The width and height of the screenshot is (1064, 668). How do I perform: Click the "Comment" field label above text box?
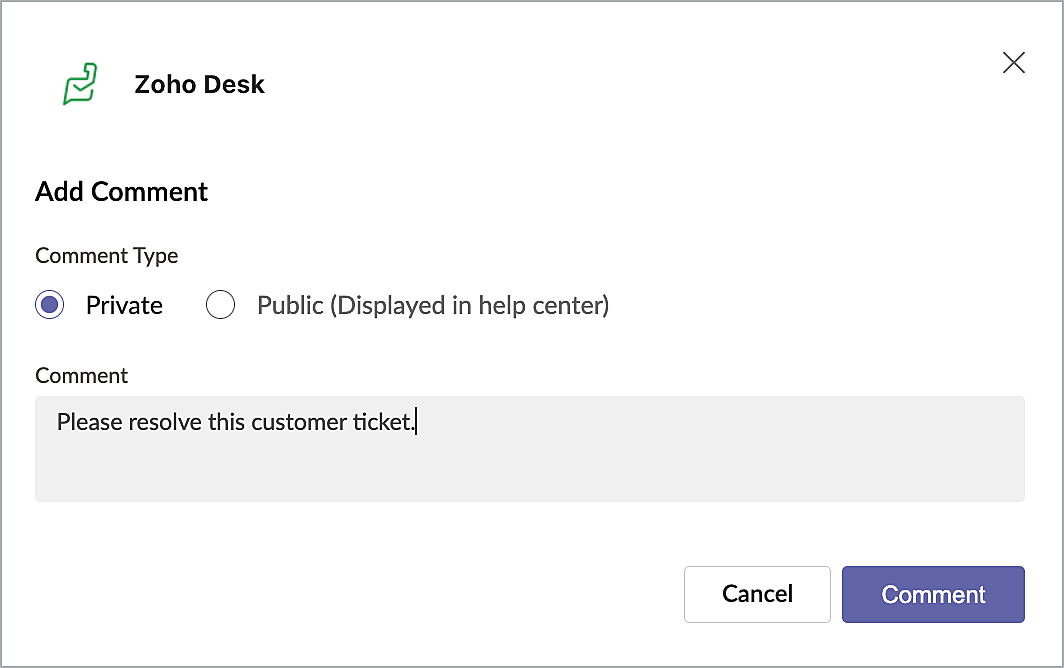pyautogui.click(x=81, y=375)
